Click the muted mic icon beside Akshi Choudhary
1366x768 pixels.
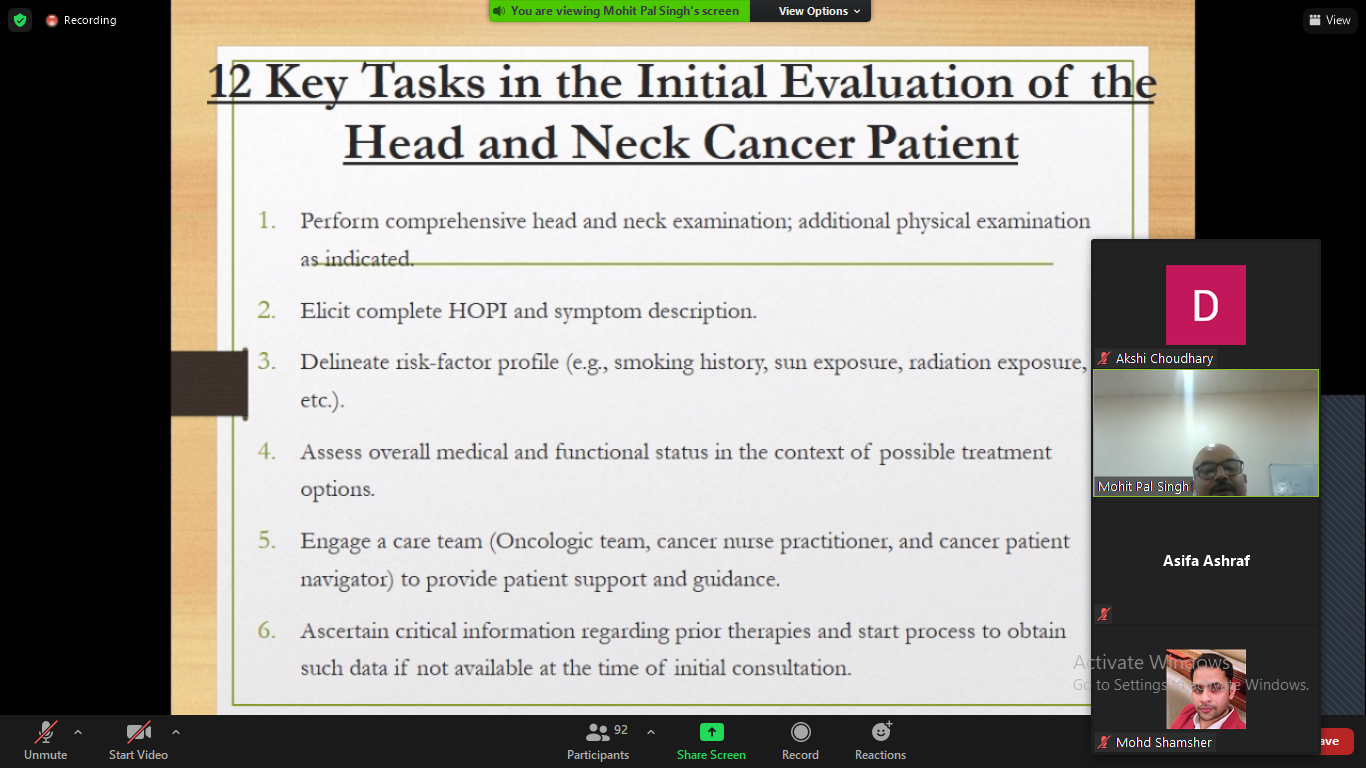[x=1104, y=358]
